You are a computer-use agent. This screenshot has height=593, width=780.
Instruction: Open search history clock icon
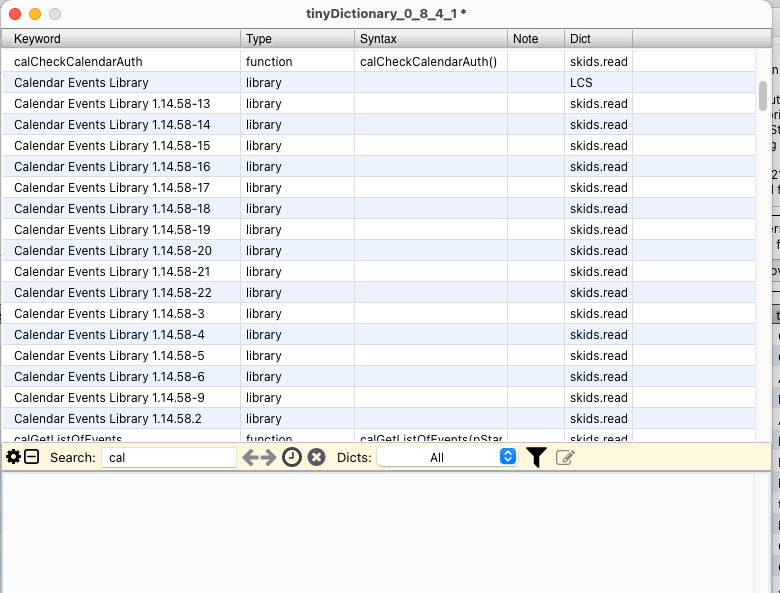coord(291,457)
